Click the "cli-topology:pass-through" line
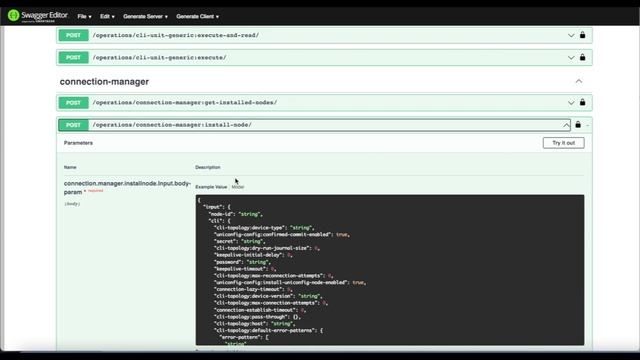 point(257,317)
